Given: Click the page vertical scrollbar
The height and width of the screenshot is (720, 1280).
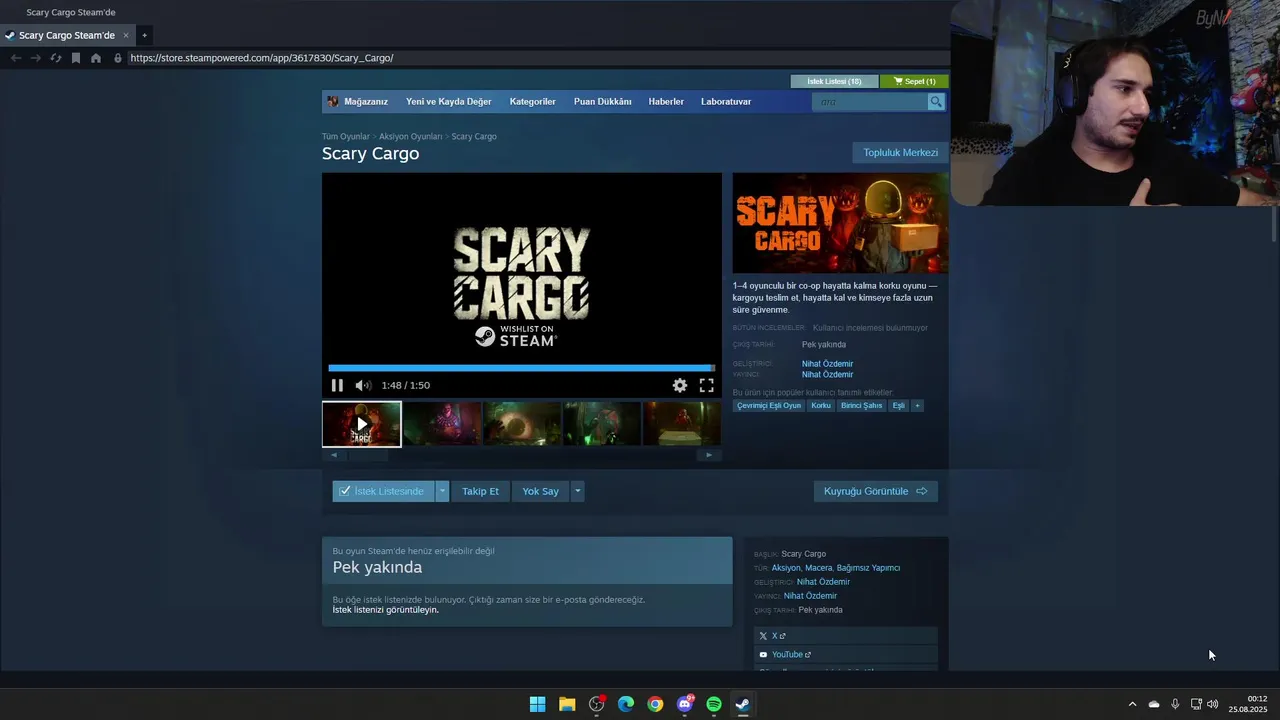Looking at the screenshot, I should tap(1274, 224).
